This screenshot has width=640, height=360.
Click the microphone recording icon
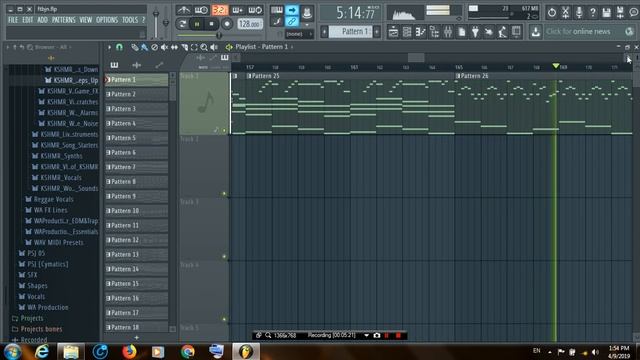coord(579,12)
